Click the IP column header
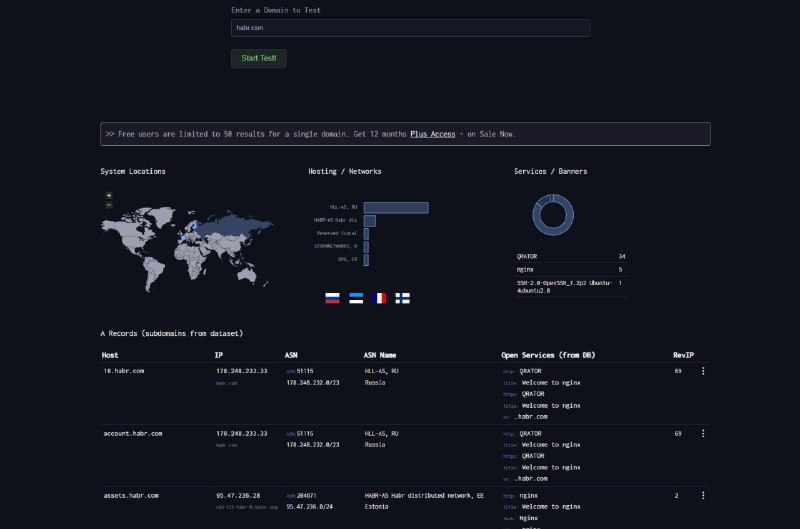The width and height of the screenshot is (800, 529). [219, 355]
